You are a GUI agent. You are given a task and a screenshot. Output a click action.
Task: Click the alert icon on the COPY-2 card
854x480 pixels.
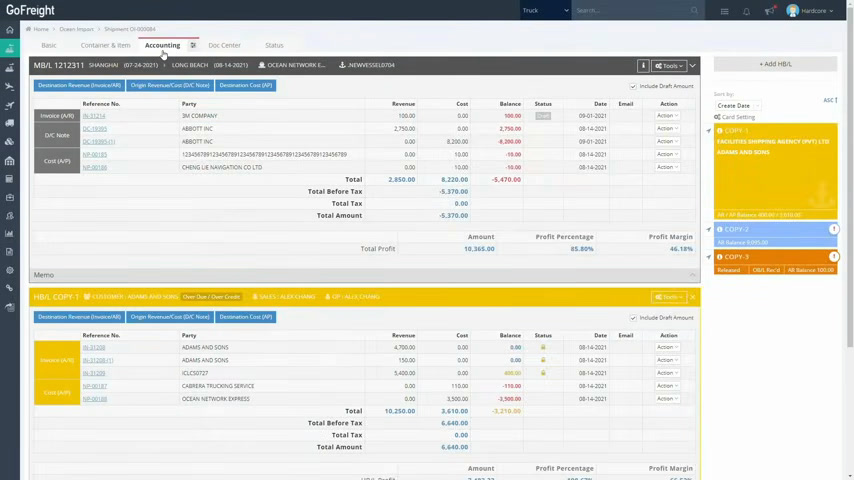(833, 229)
